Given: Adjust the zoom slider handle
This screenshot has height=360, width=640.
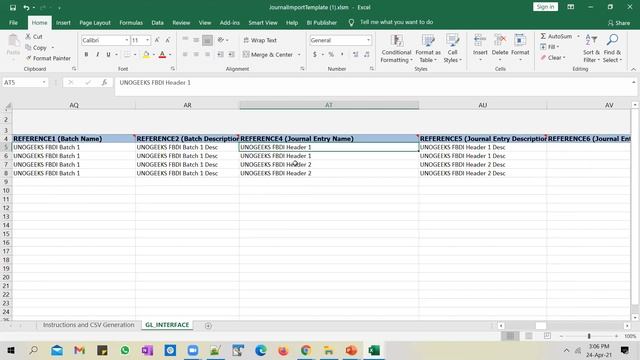Looking at the screenshot, I should pyautogui.click(x=589, y=336).
